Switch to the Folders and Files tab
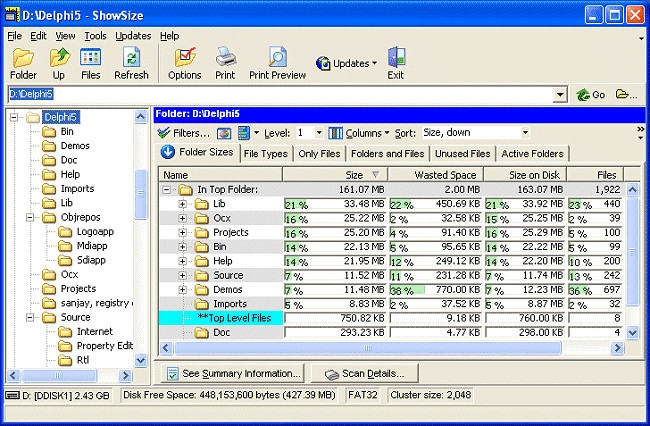The image size is (650, 426). [388, 154]
